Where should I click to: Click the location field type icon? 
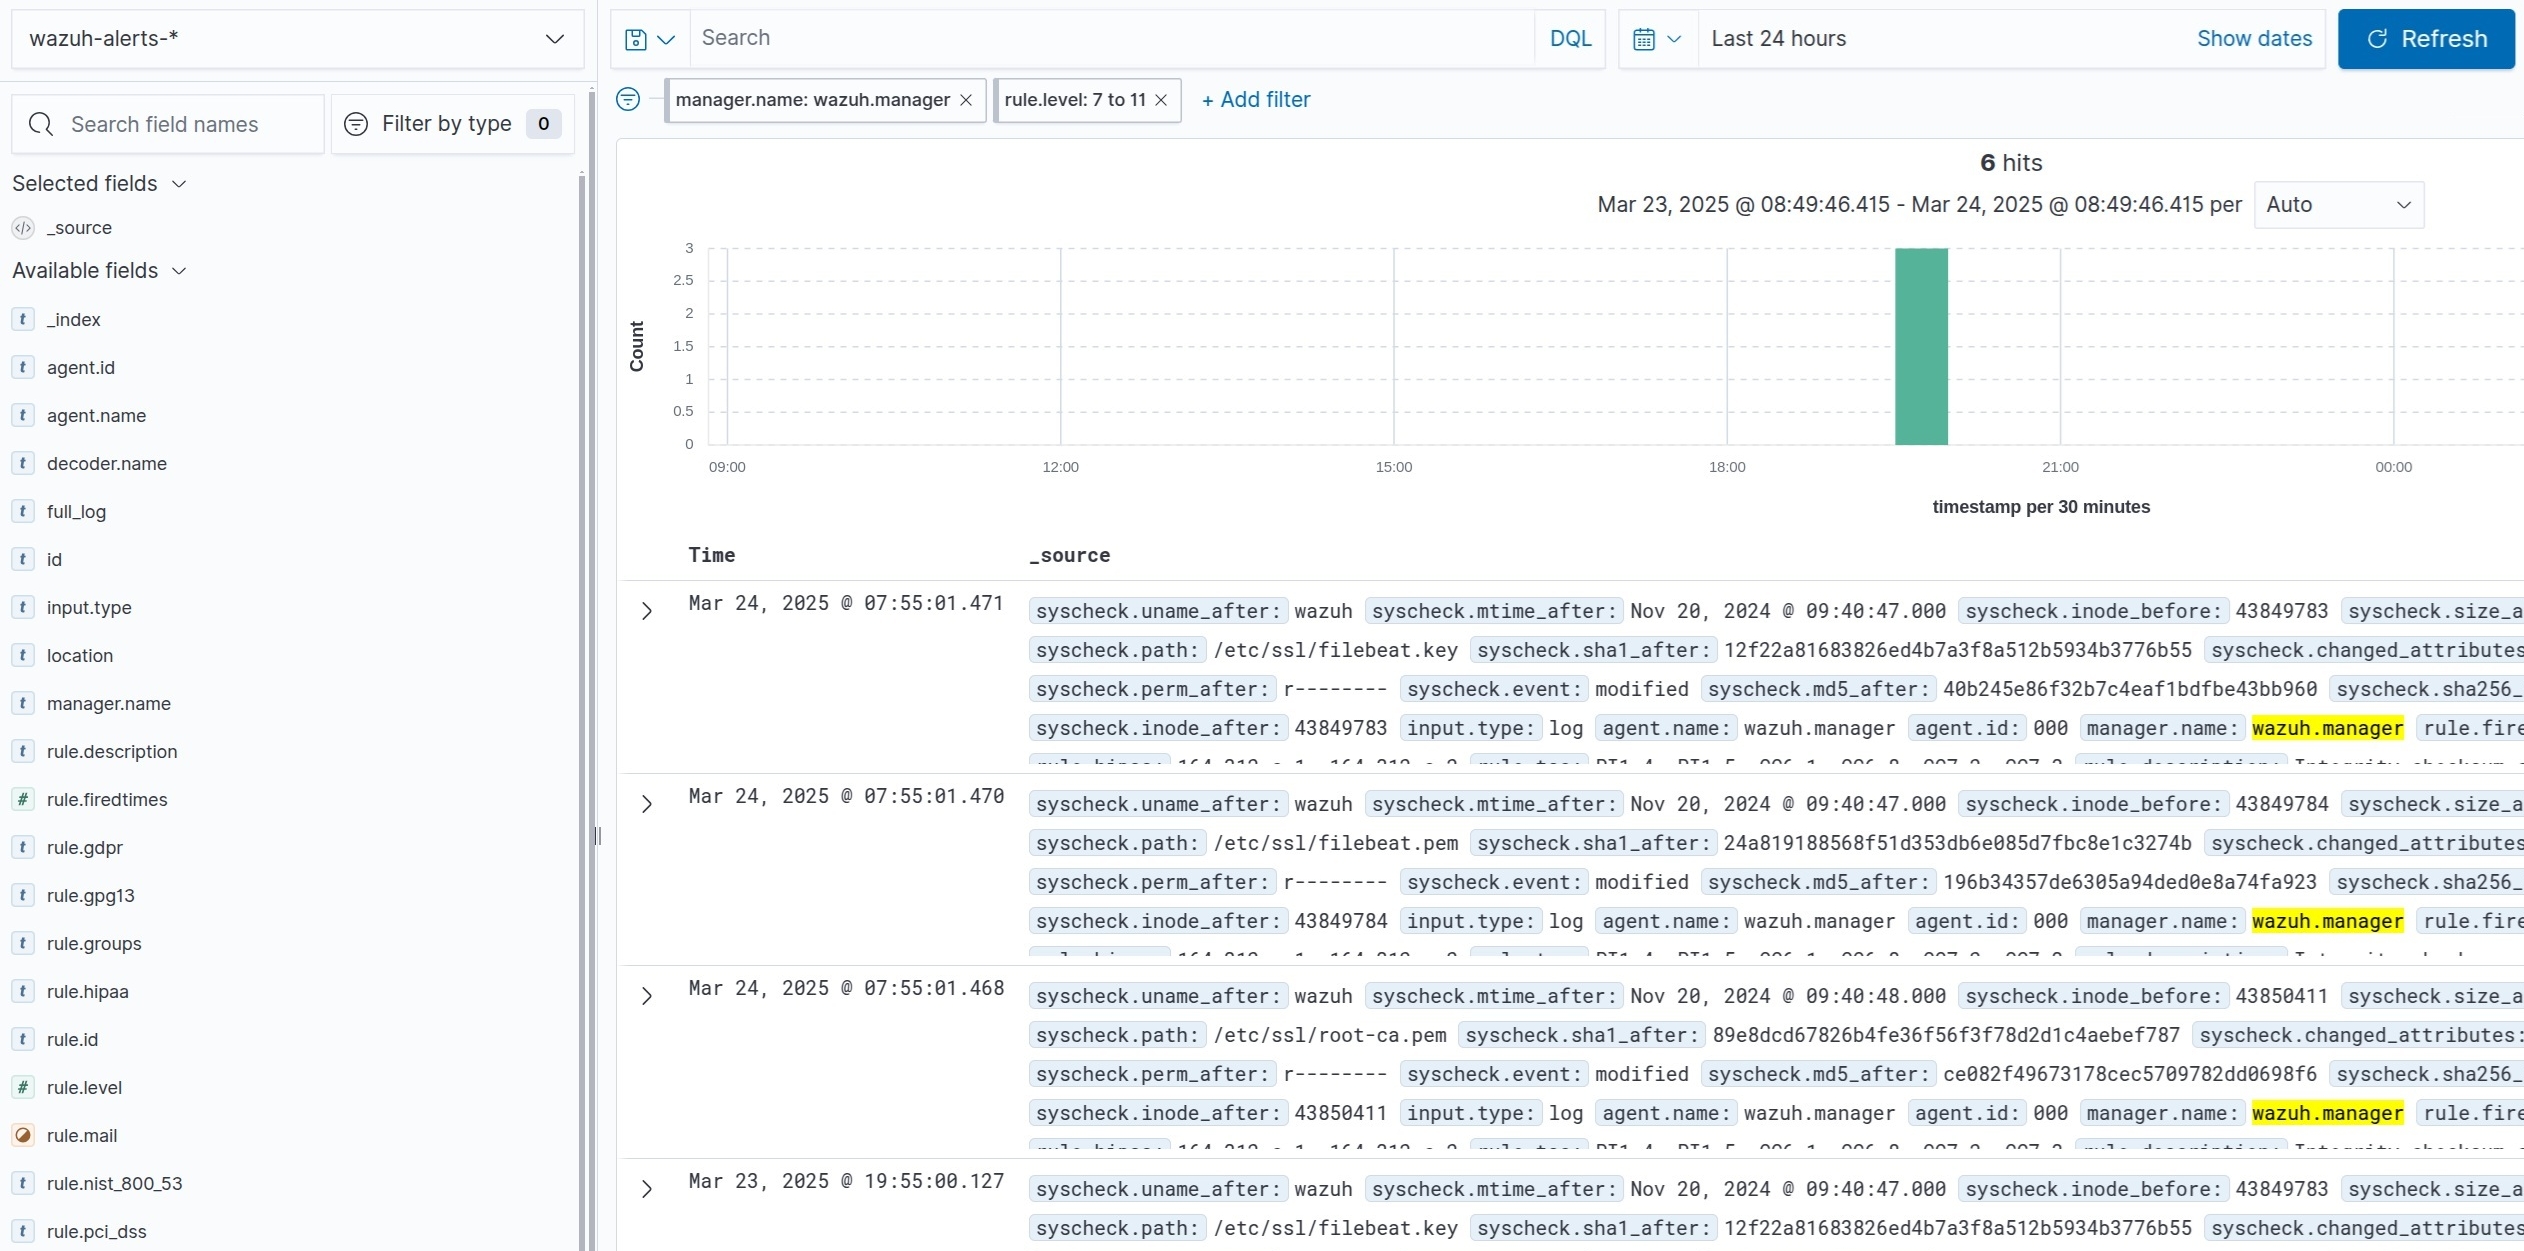23,656
